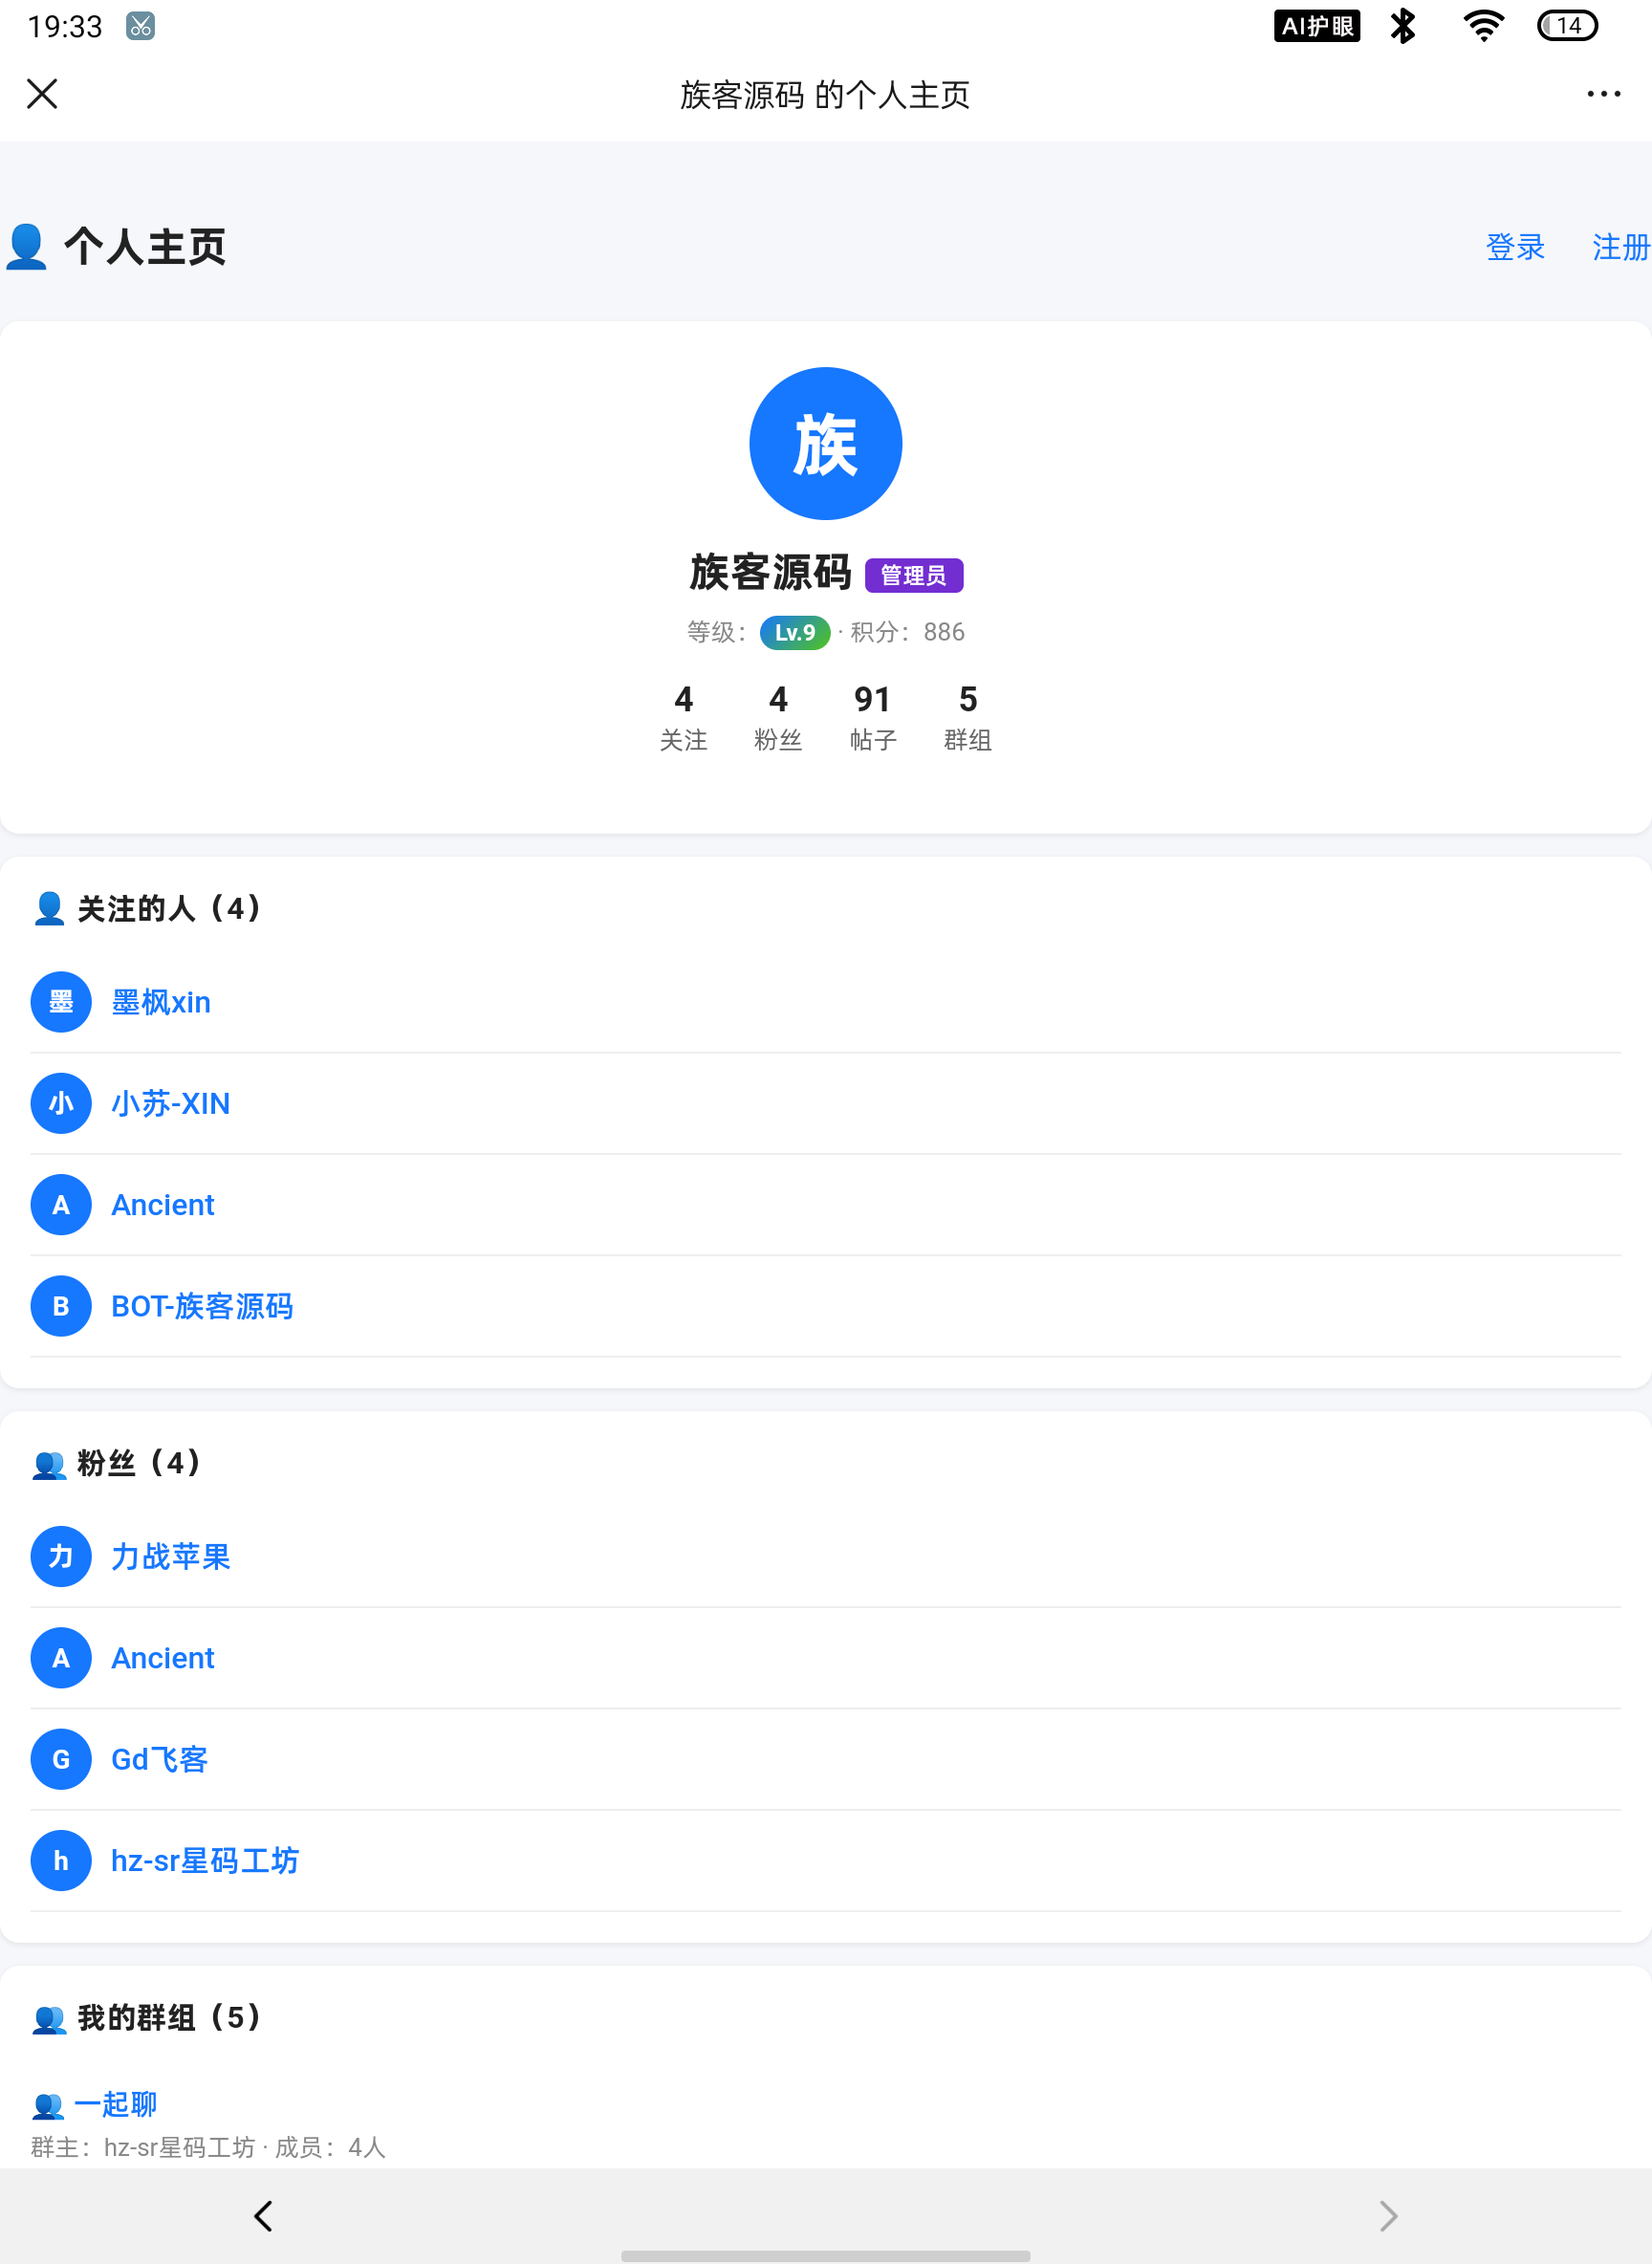Tap the Lv.9 level badge
Screen dimensions: 1652x2264
[795, 633]
